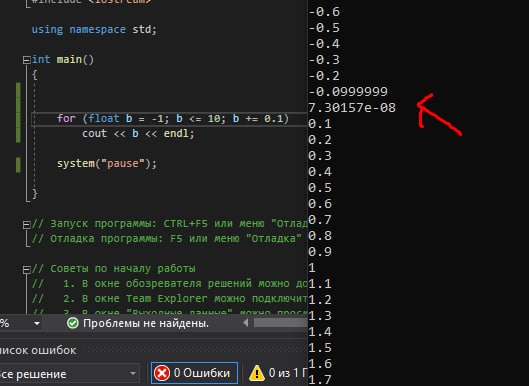Click the editor horizontal scrollbar thumb
This screenshot has width=529, height=386.
[x=281, y=323]
